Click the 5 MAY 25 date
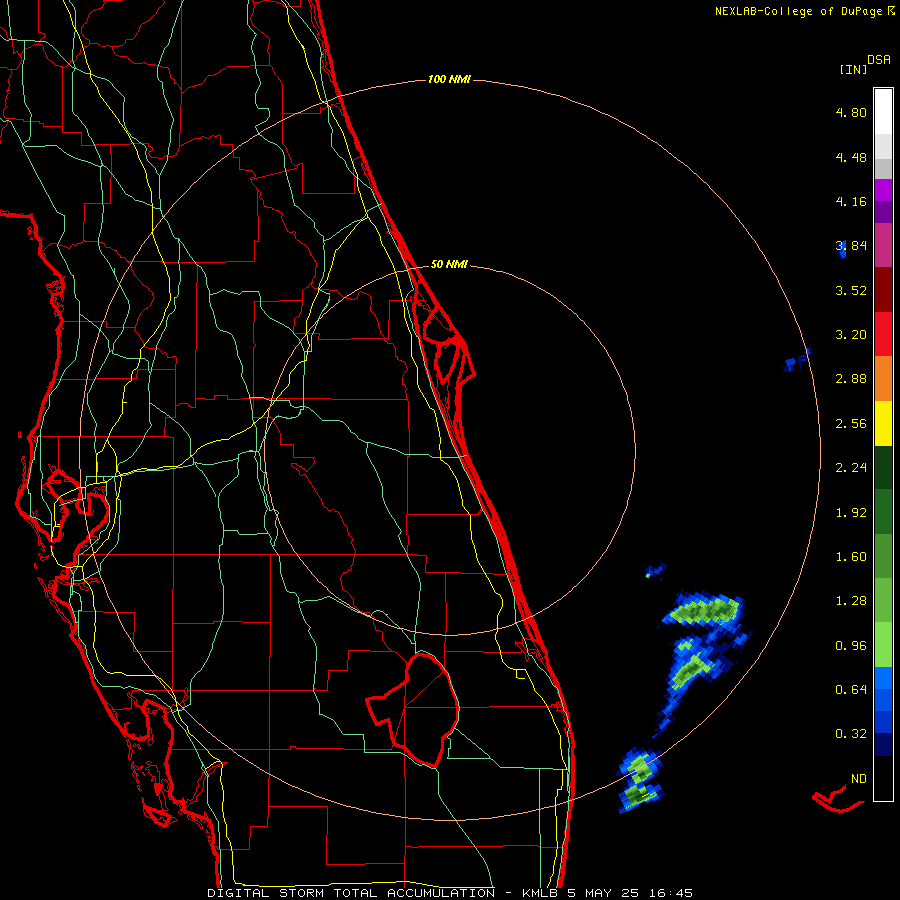This screenshot has width=900, height=900. (x=605, y=893)
